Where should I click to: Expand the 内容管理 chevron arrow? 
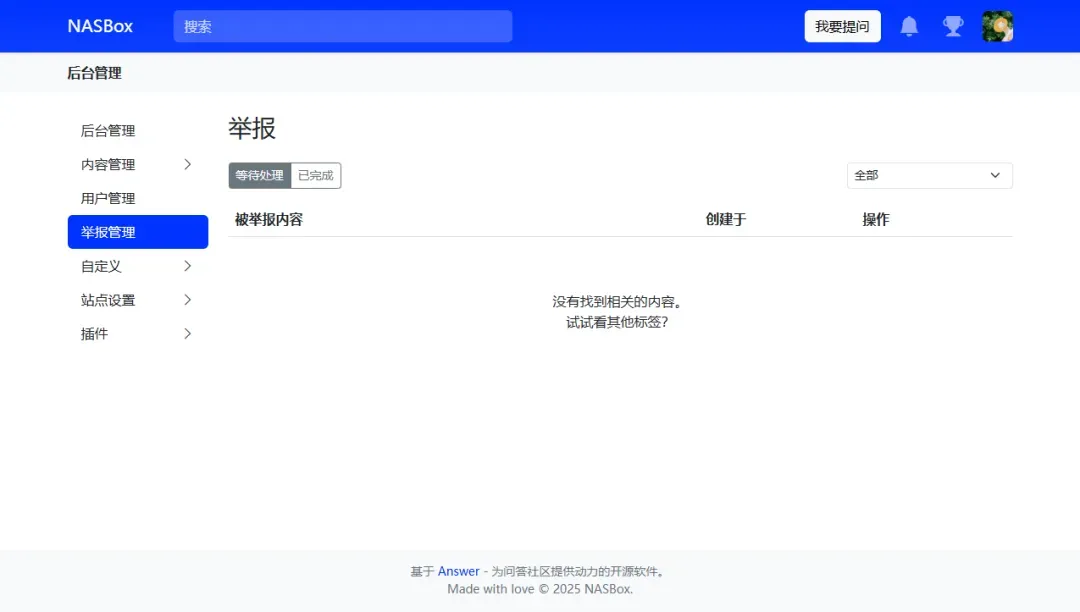tap(187, 164)
